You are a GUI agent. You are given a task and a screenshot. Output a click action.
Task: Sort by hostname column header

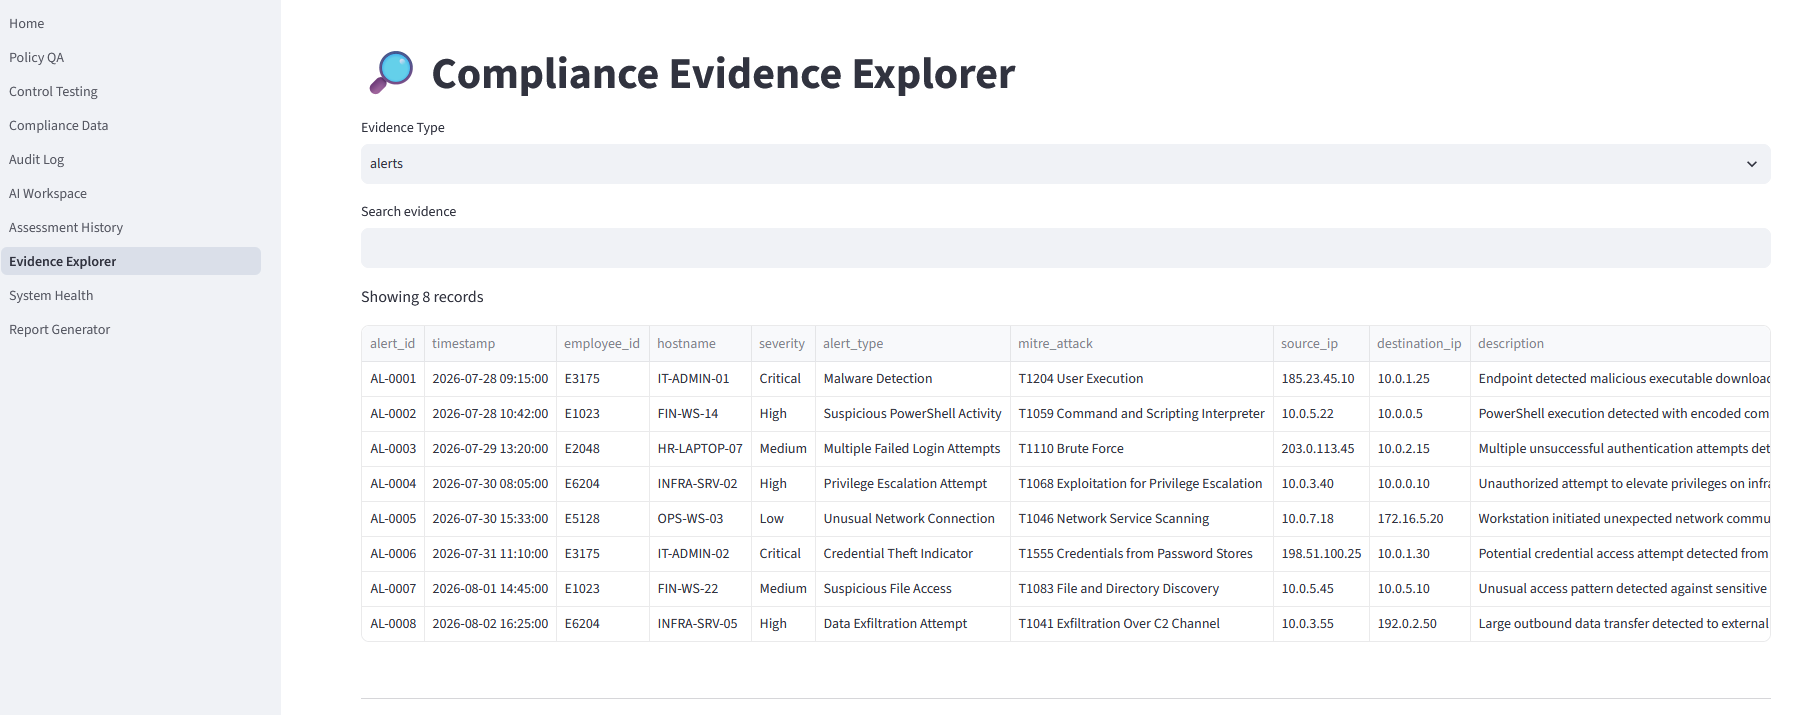[x=700, y=343]
